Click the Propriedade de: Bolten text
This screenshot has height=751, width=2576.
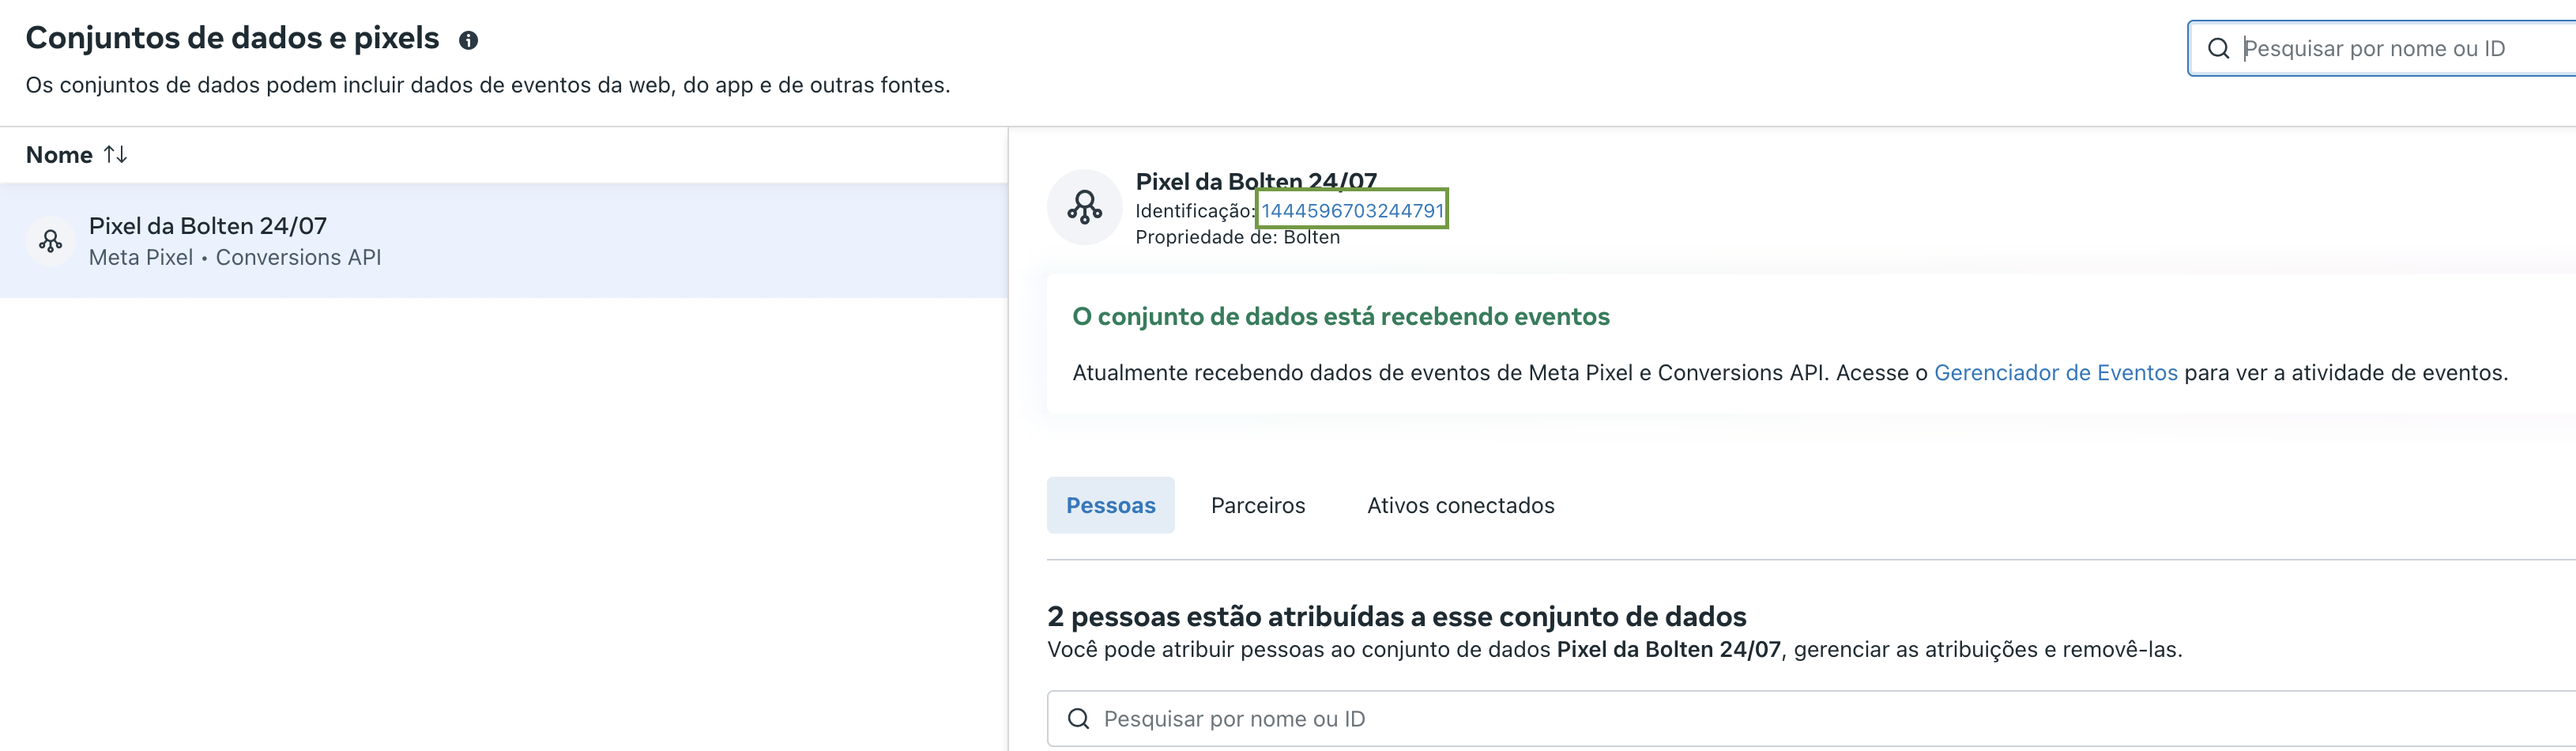tap(1237, 237)
